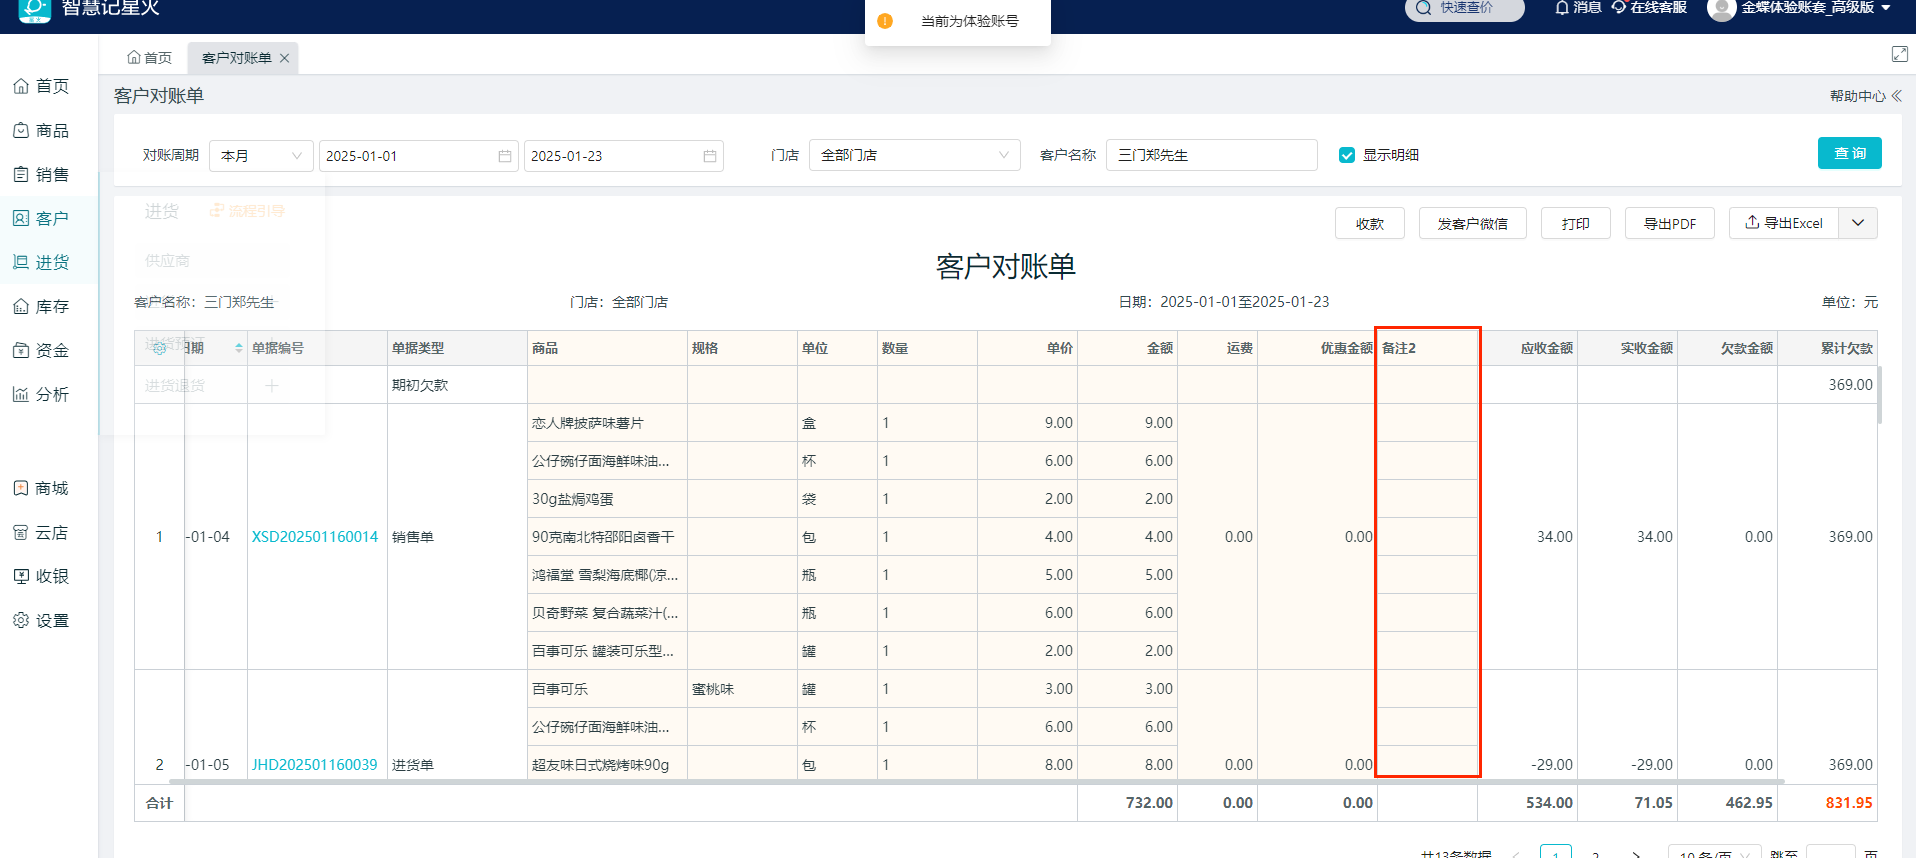Click the 备注2 column header
The height and width of the screenshot is (858, 1916).
(1428, 348)
